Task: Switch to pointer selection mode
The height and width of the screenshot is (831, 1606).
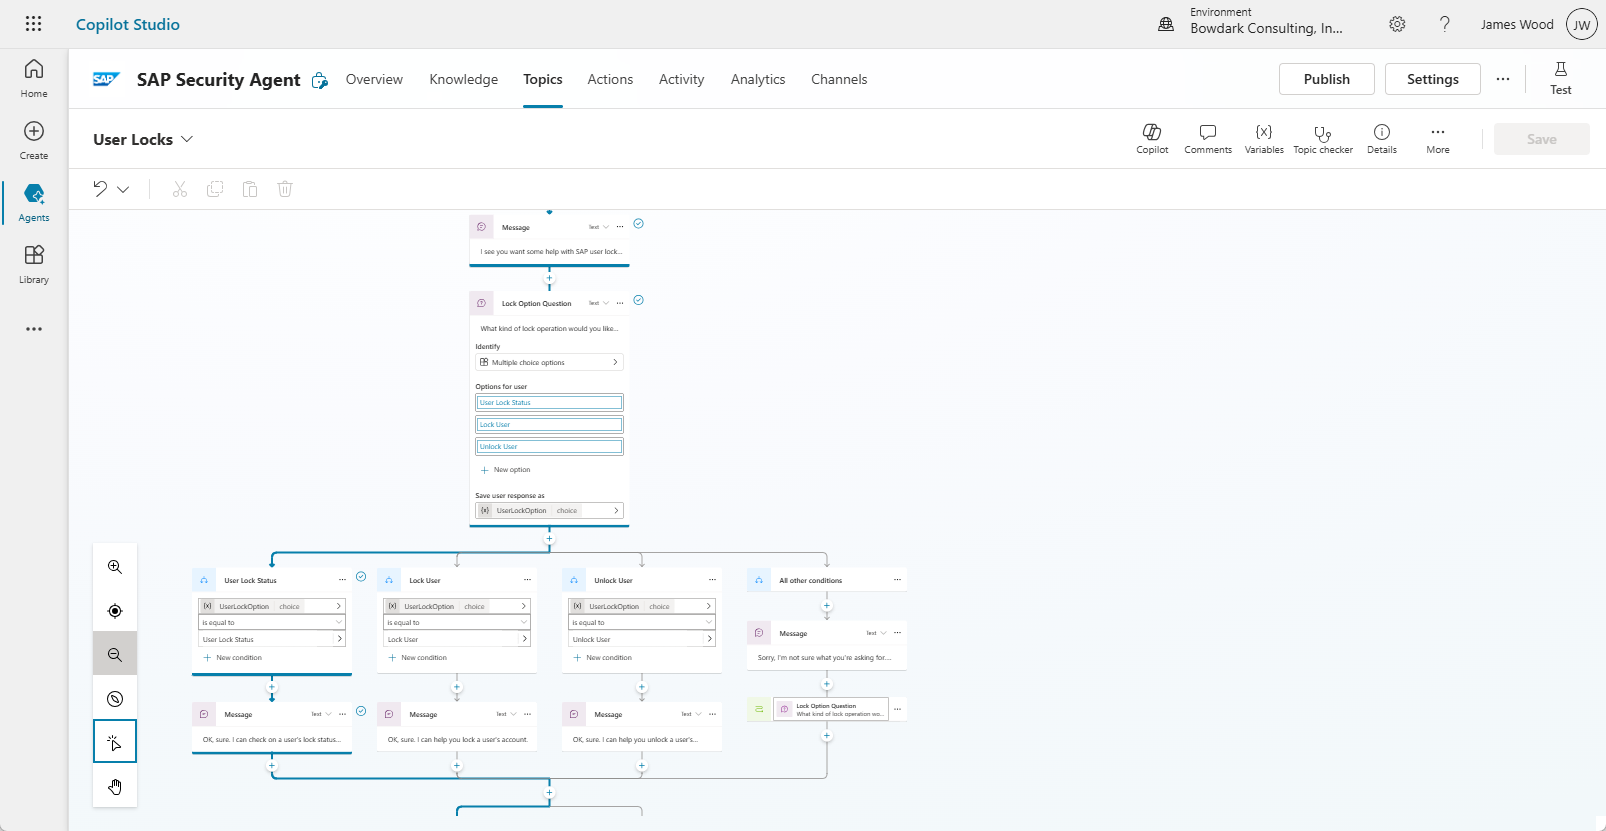Action: [115, 742]
